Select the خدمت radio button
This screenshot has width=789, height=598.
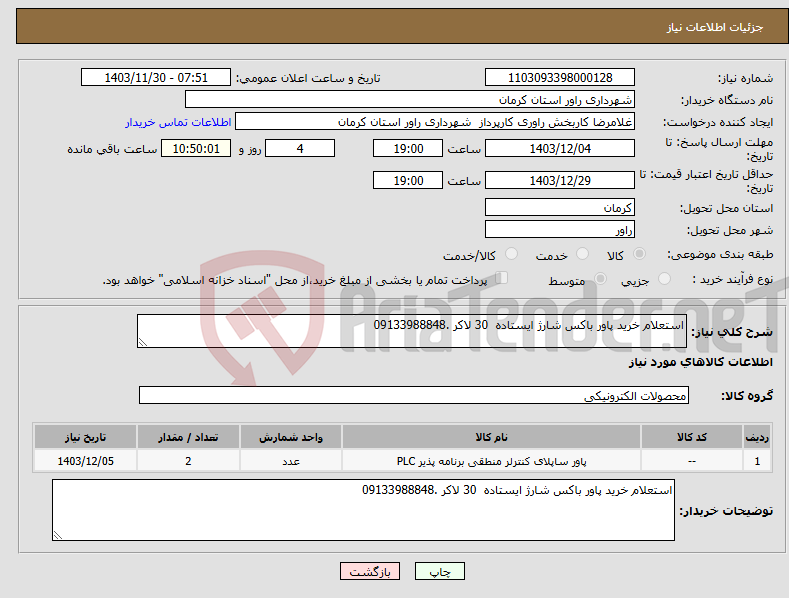coord(582,254)
